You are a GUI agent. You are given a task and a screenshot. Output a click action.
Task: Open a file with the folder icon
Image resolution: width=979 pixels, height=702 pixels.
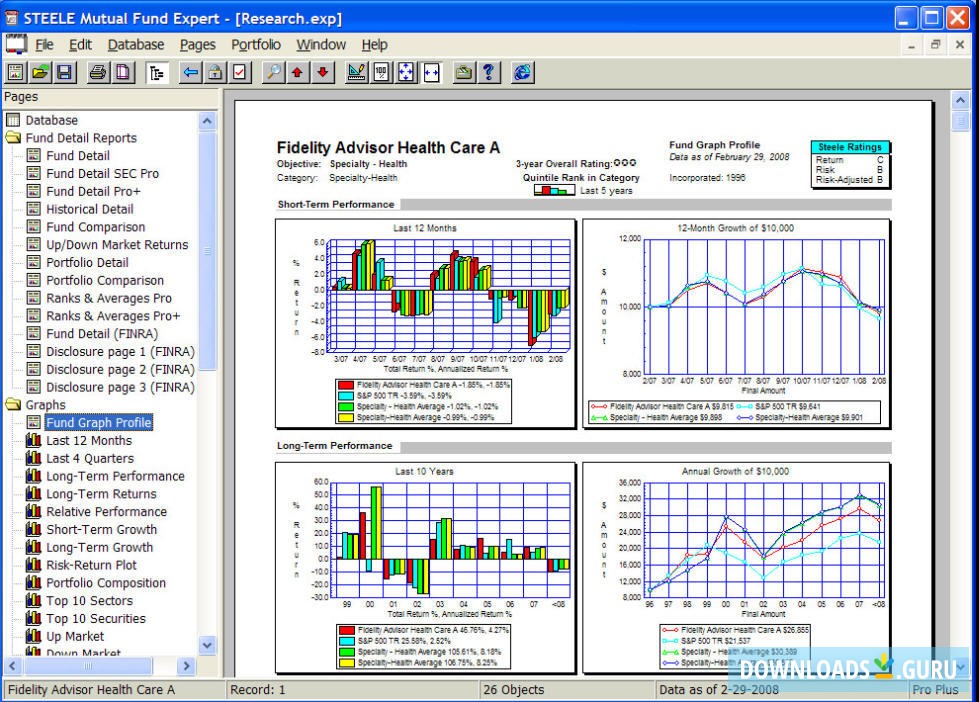coord(40,72)
